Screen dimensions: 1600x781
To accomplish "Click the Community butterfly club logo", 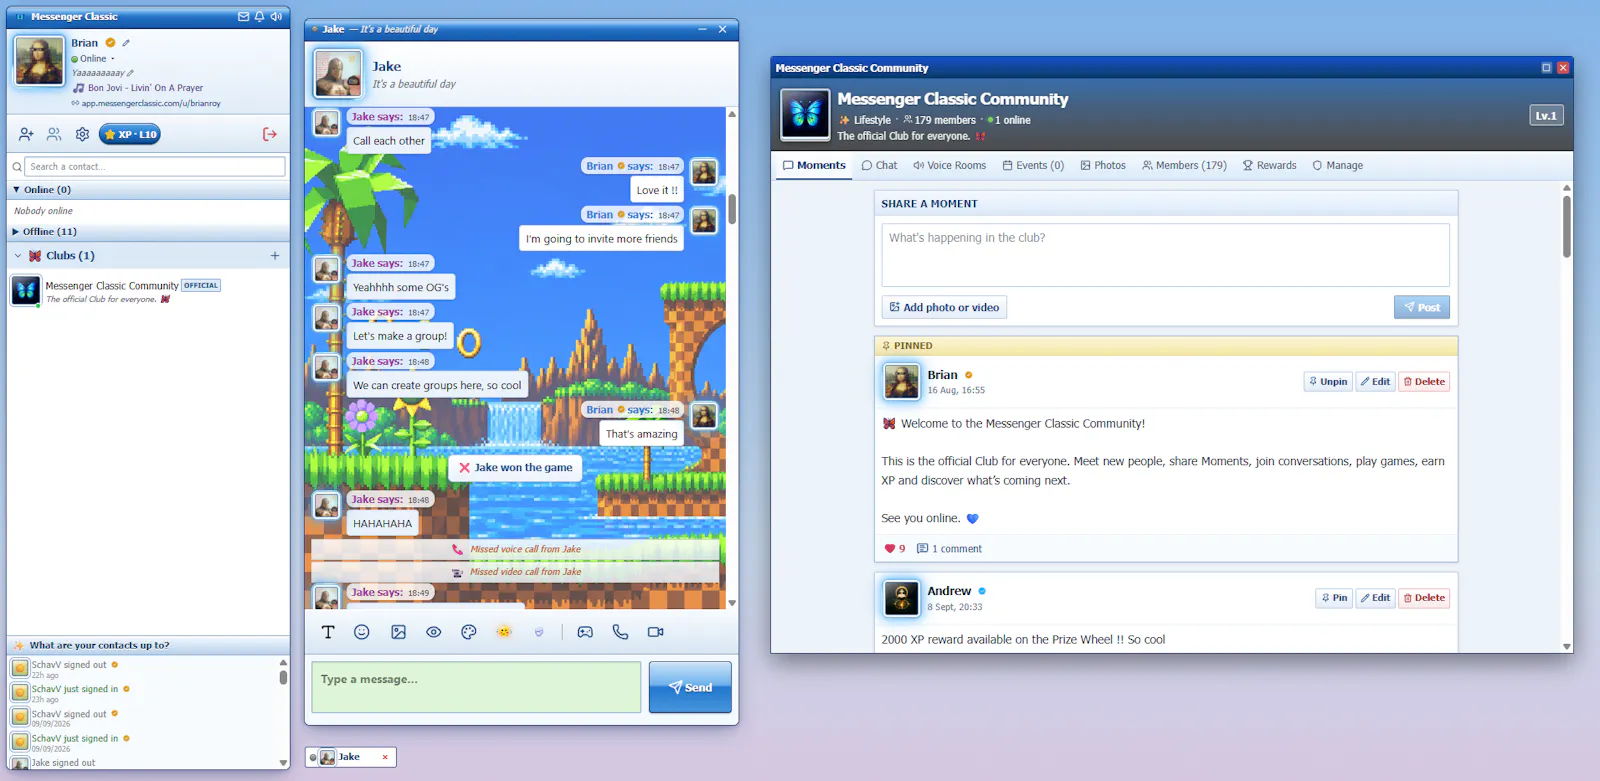I will pos(805,114).
